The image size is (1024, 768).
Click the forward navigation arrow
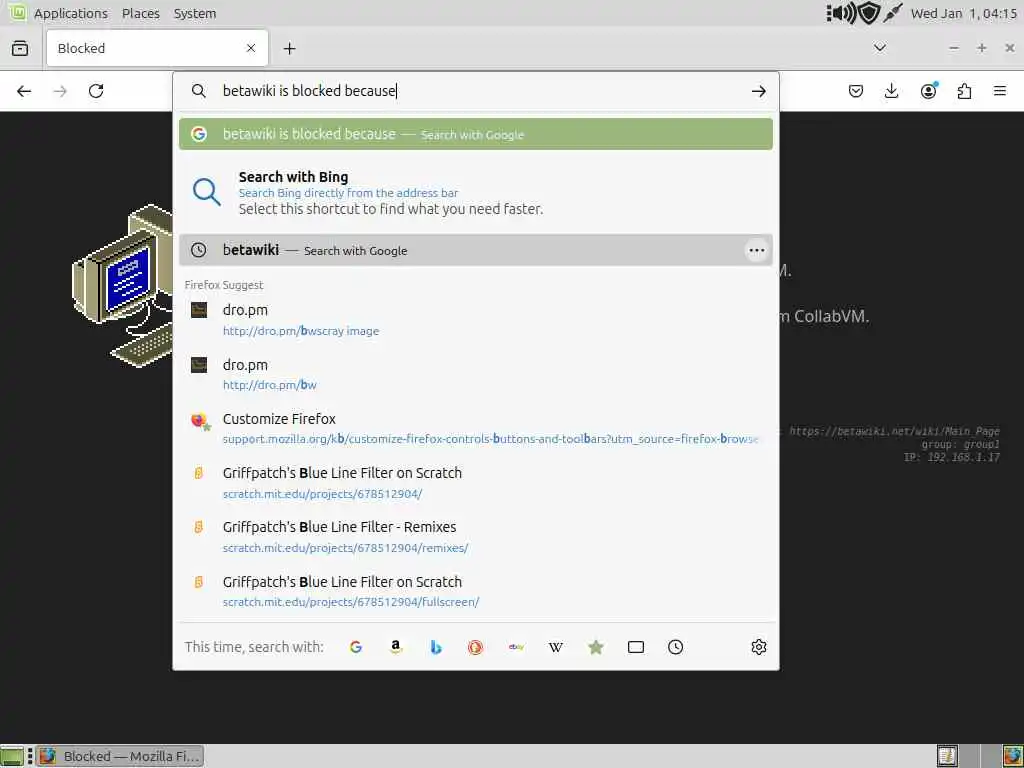click(x=60, y=91)
